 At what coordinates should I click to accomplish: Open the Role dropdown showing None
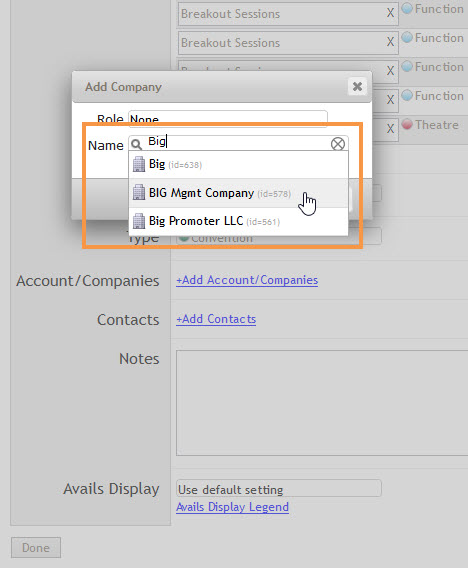click(x=228, y=118)
